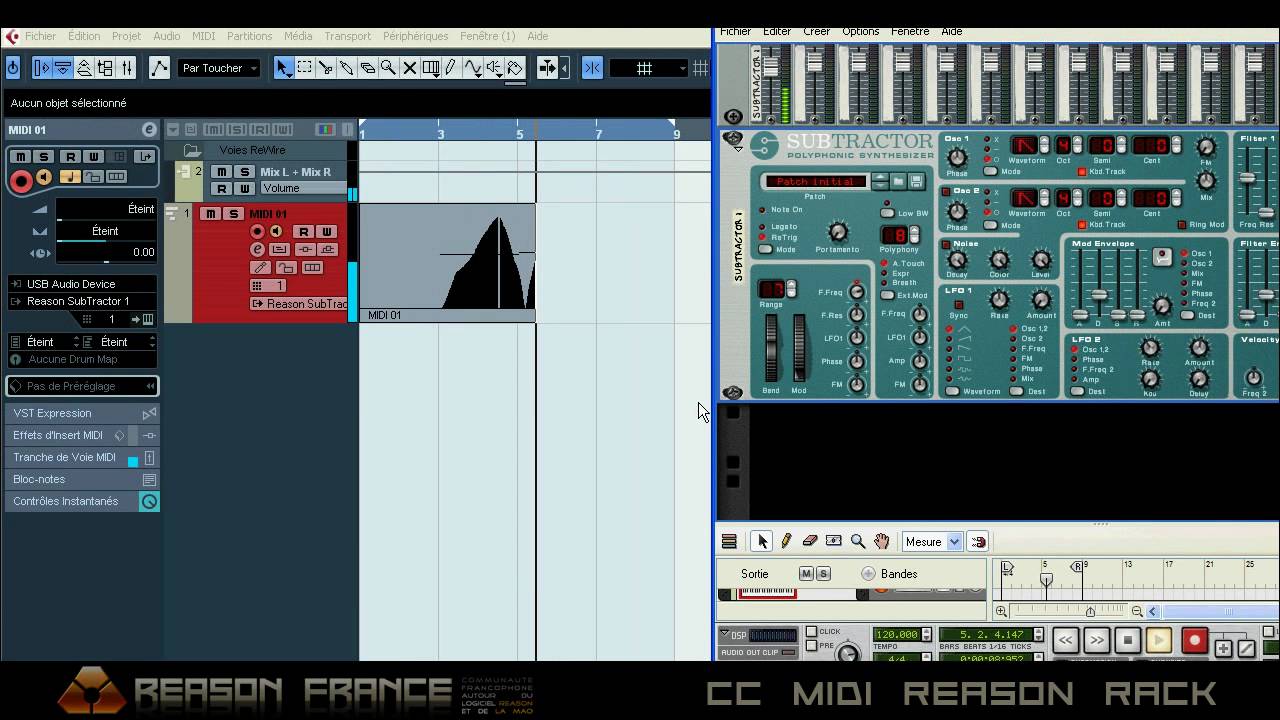Click the Reason transport Play button
Image resolution: width=1280 pixels, height=720 pixels.
click(1159, 640)
